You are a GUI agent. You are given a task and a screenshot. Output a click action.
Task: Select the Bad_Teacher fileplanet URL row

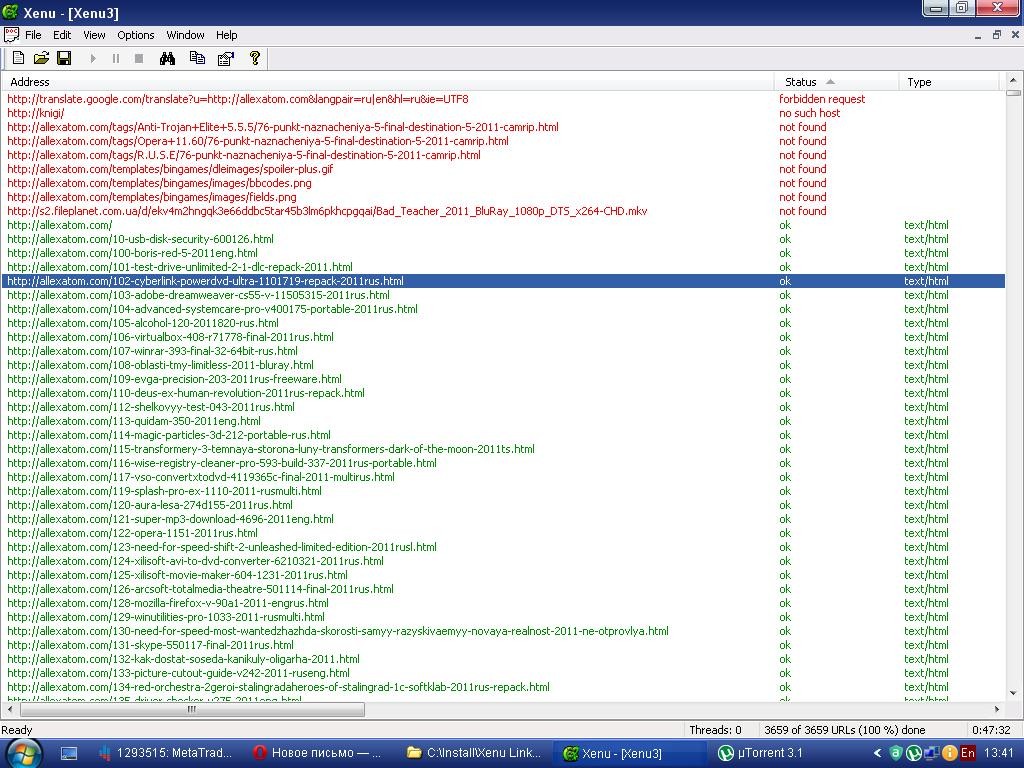[x=503, y=211]
